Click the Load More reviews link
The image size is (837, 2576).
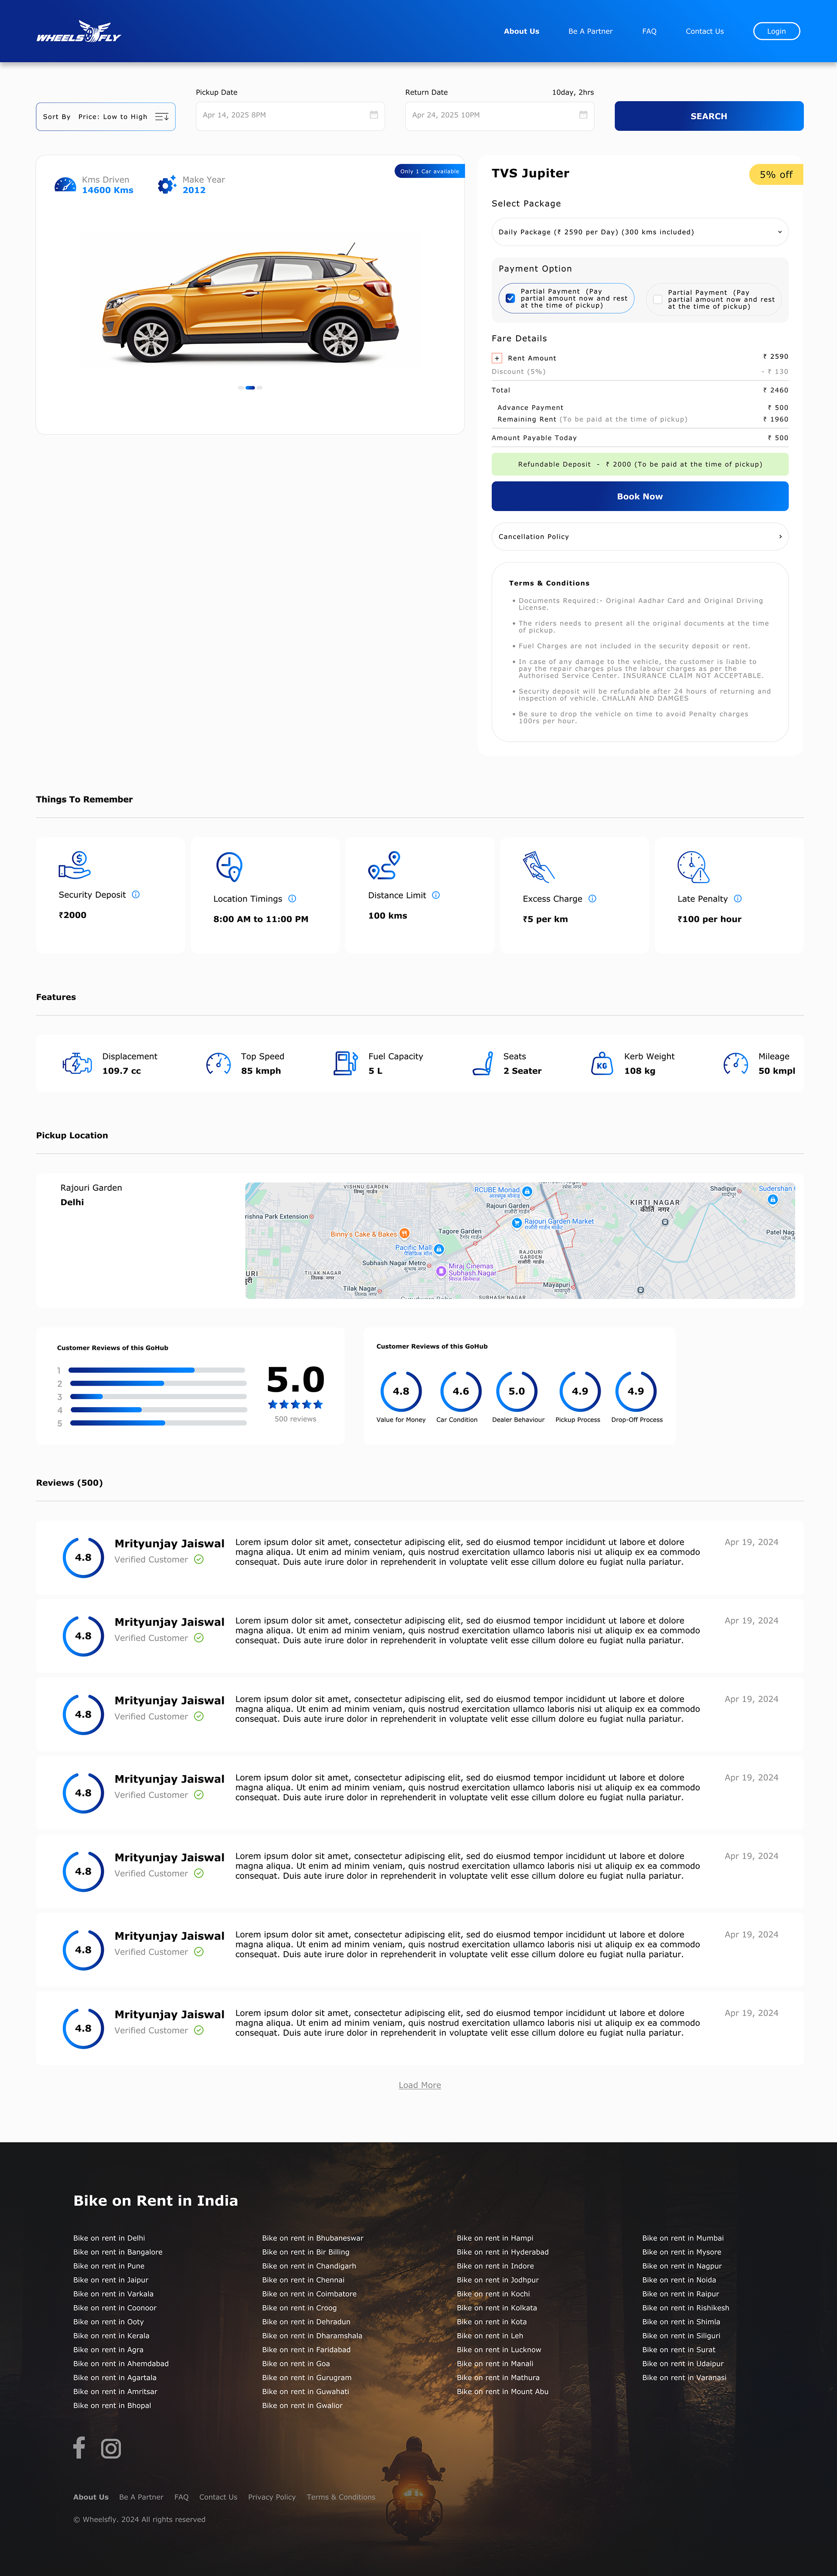tap(420, 2085)
